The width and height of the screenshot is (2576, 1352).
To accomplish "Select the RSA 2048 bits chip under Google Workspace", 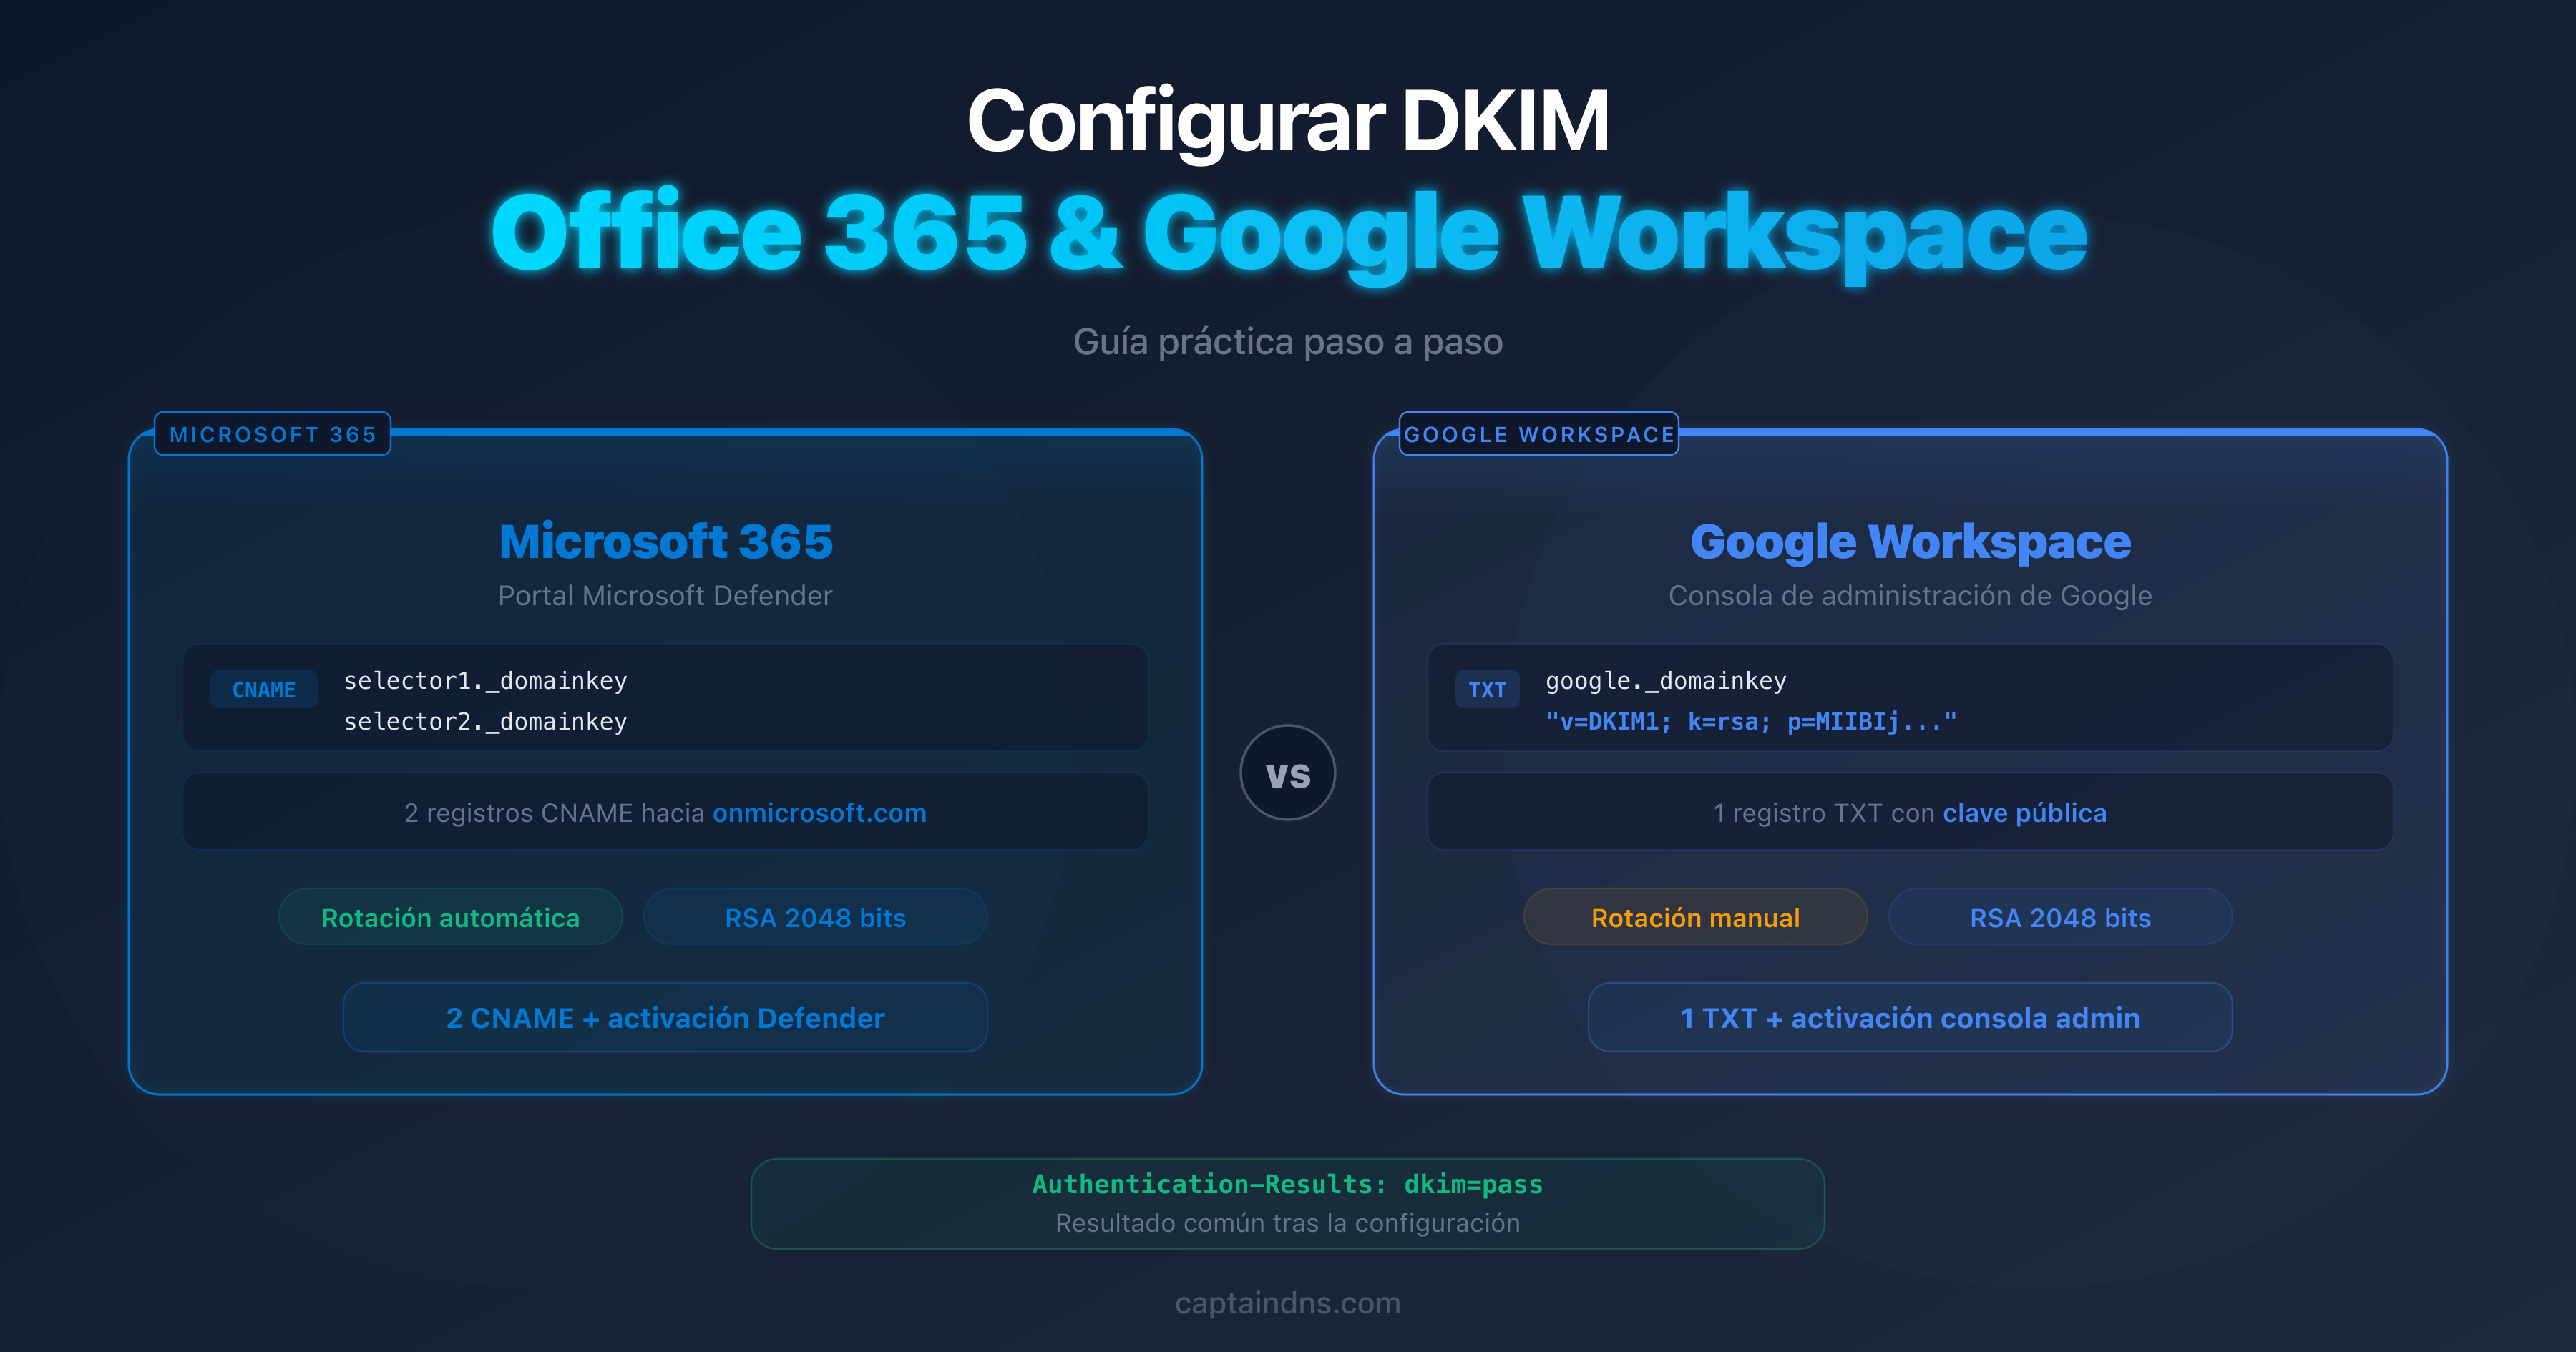I will coord(2060,916).
